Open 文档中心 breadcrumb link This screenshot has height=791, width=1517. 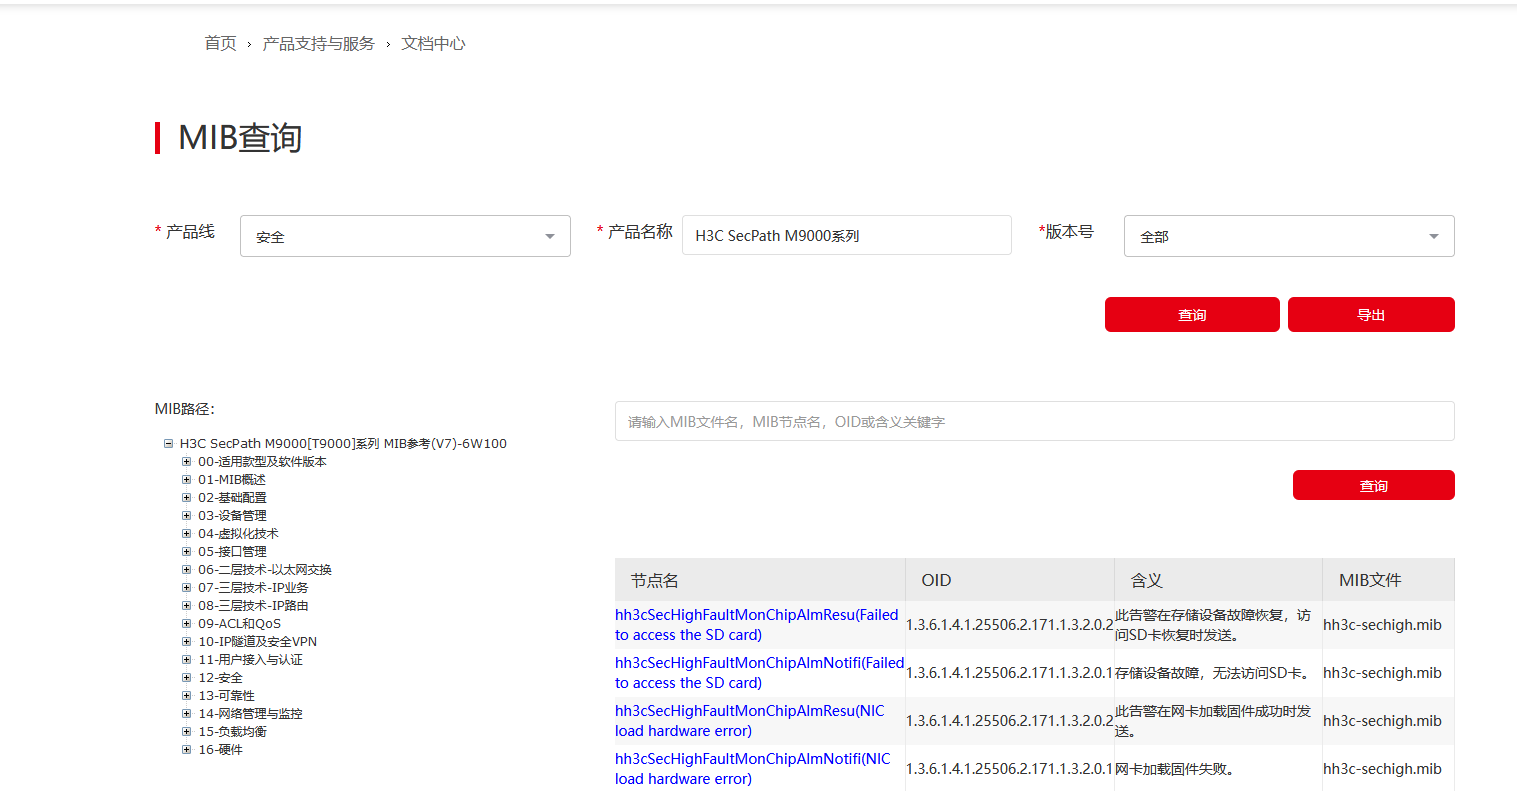point(433,43)
